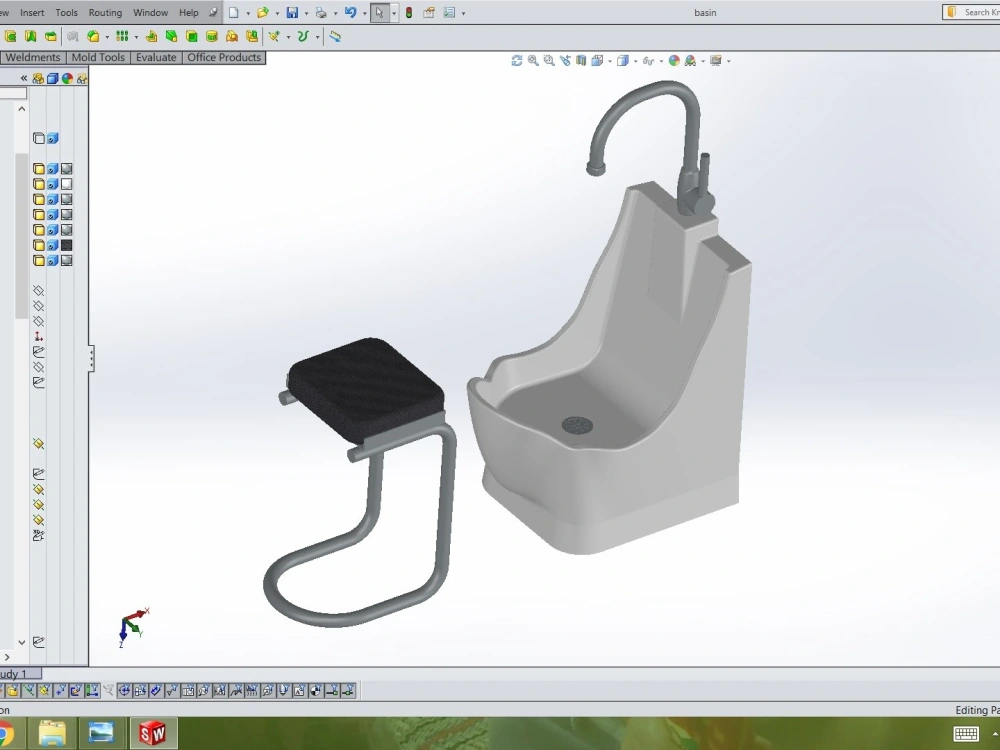The image size is (1000, 750).
Task: Click the Edit Appearance color ball icon
Action: click(x=674, y=61)
